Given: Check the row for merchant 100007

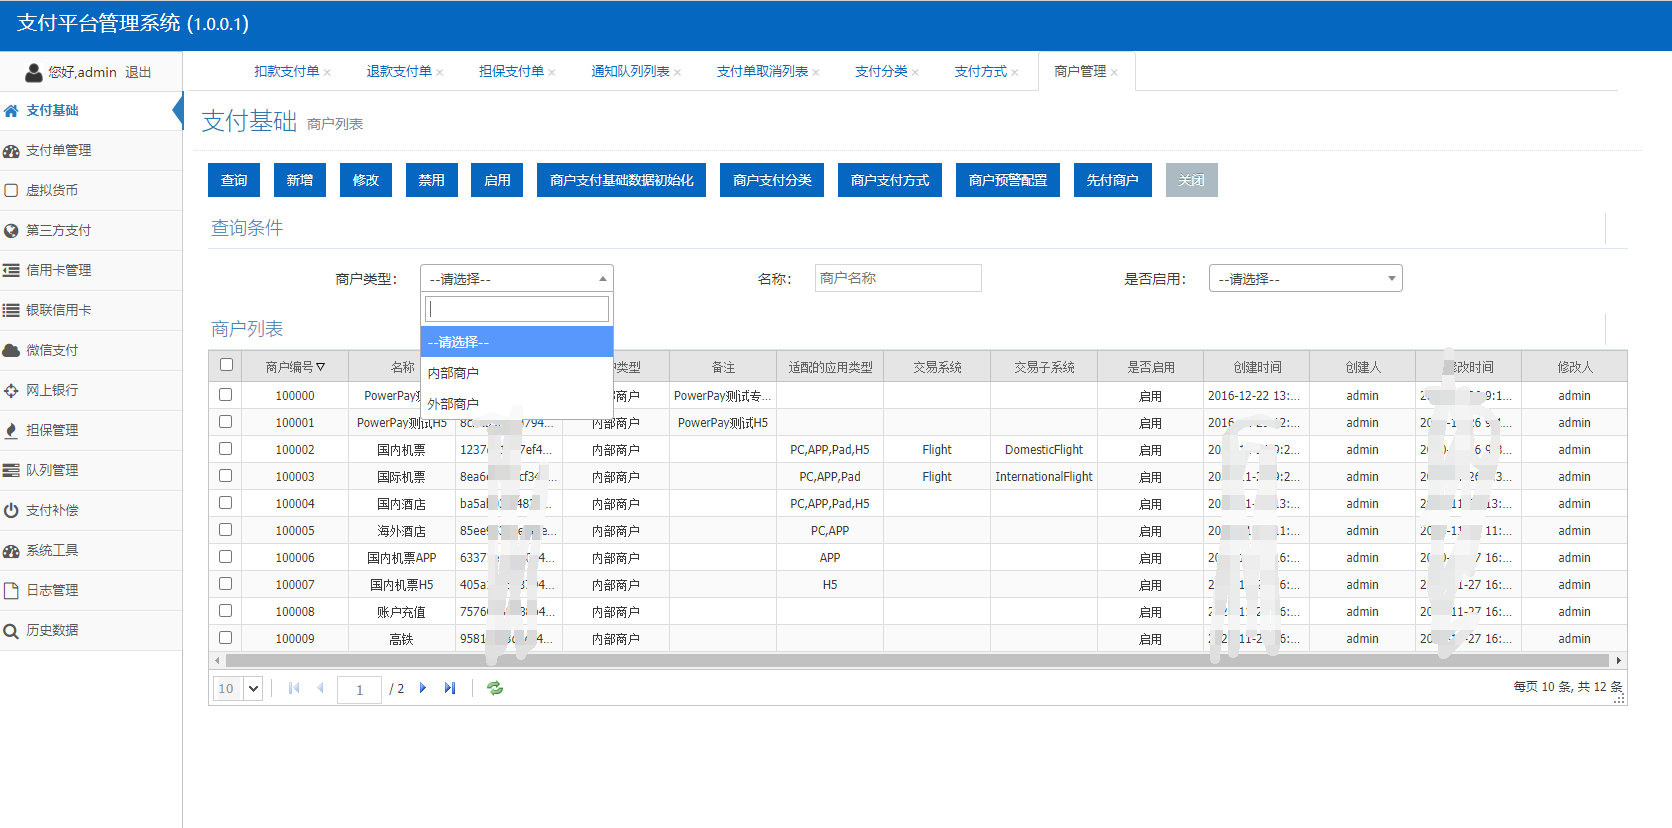Looking at the screenshot, I should [226, 584].
